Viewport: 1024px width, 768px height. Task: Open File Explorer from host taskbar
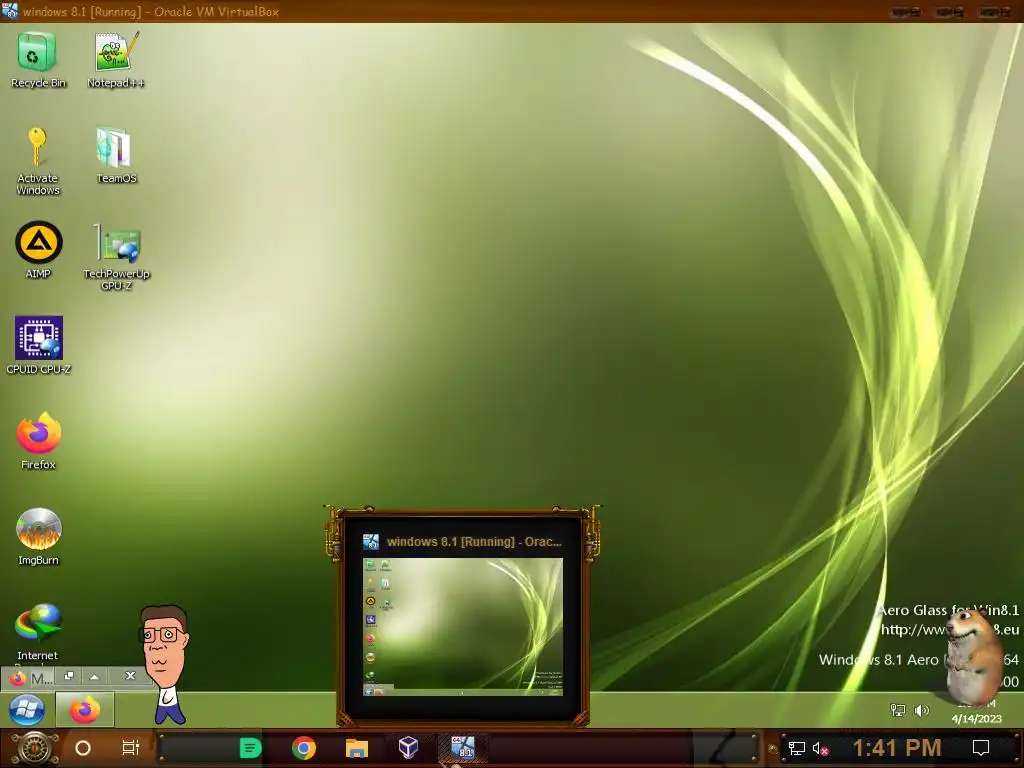tap(357, 748)
